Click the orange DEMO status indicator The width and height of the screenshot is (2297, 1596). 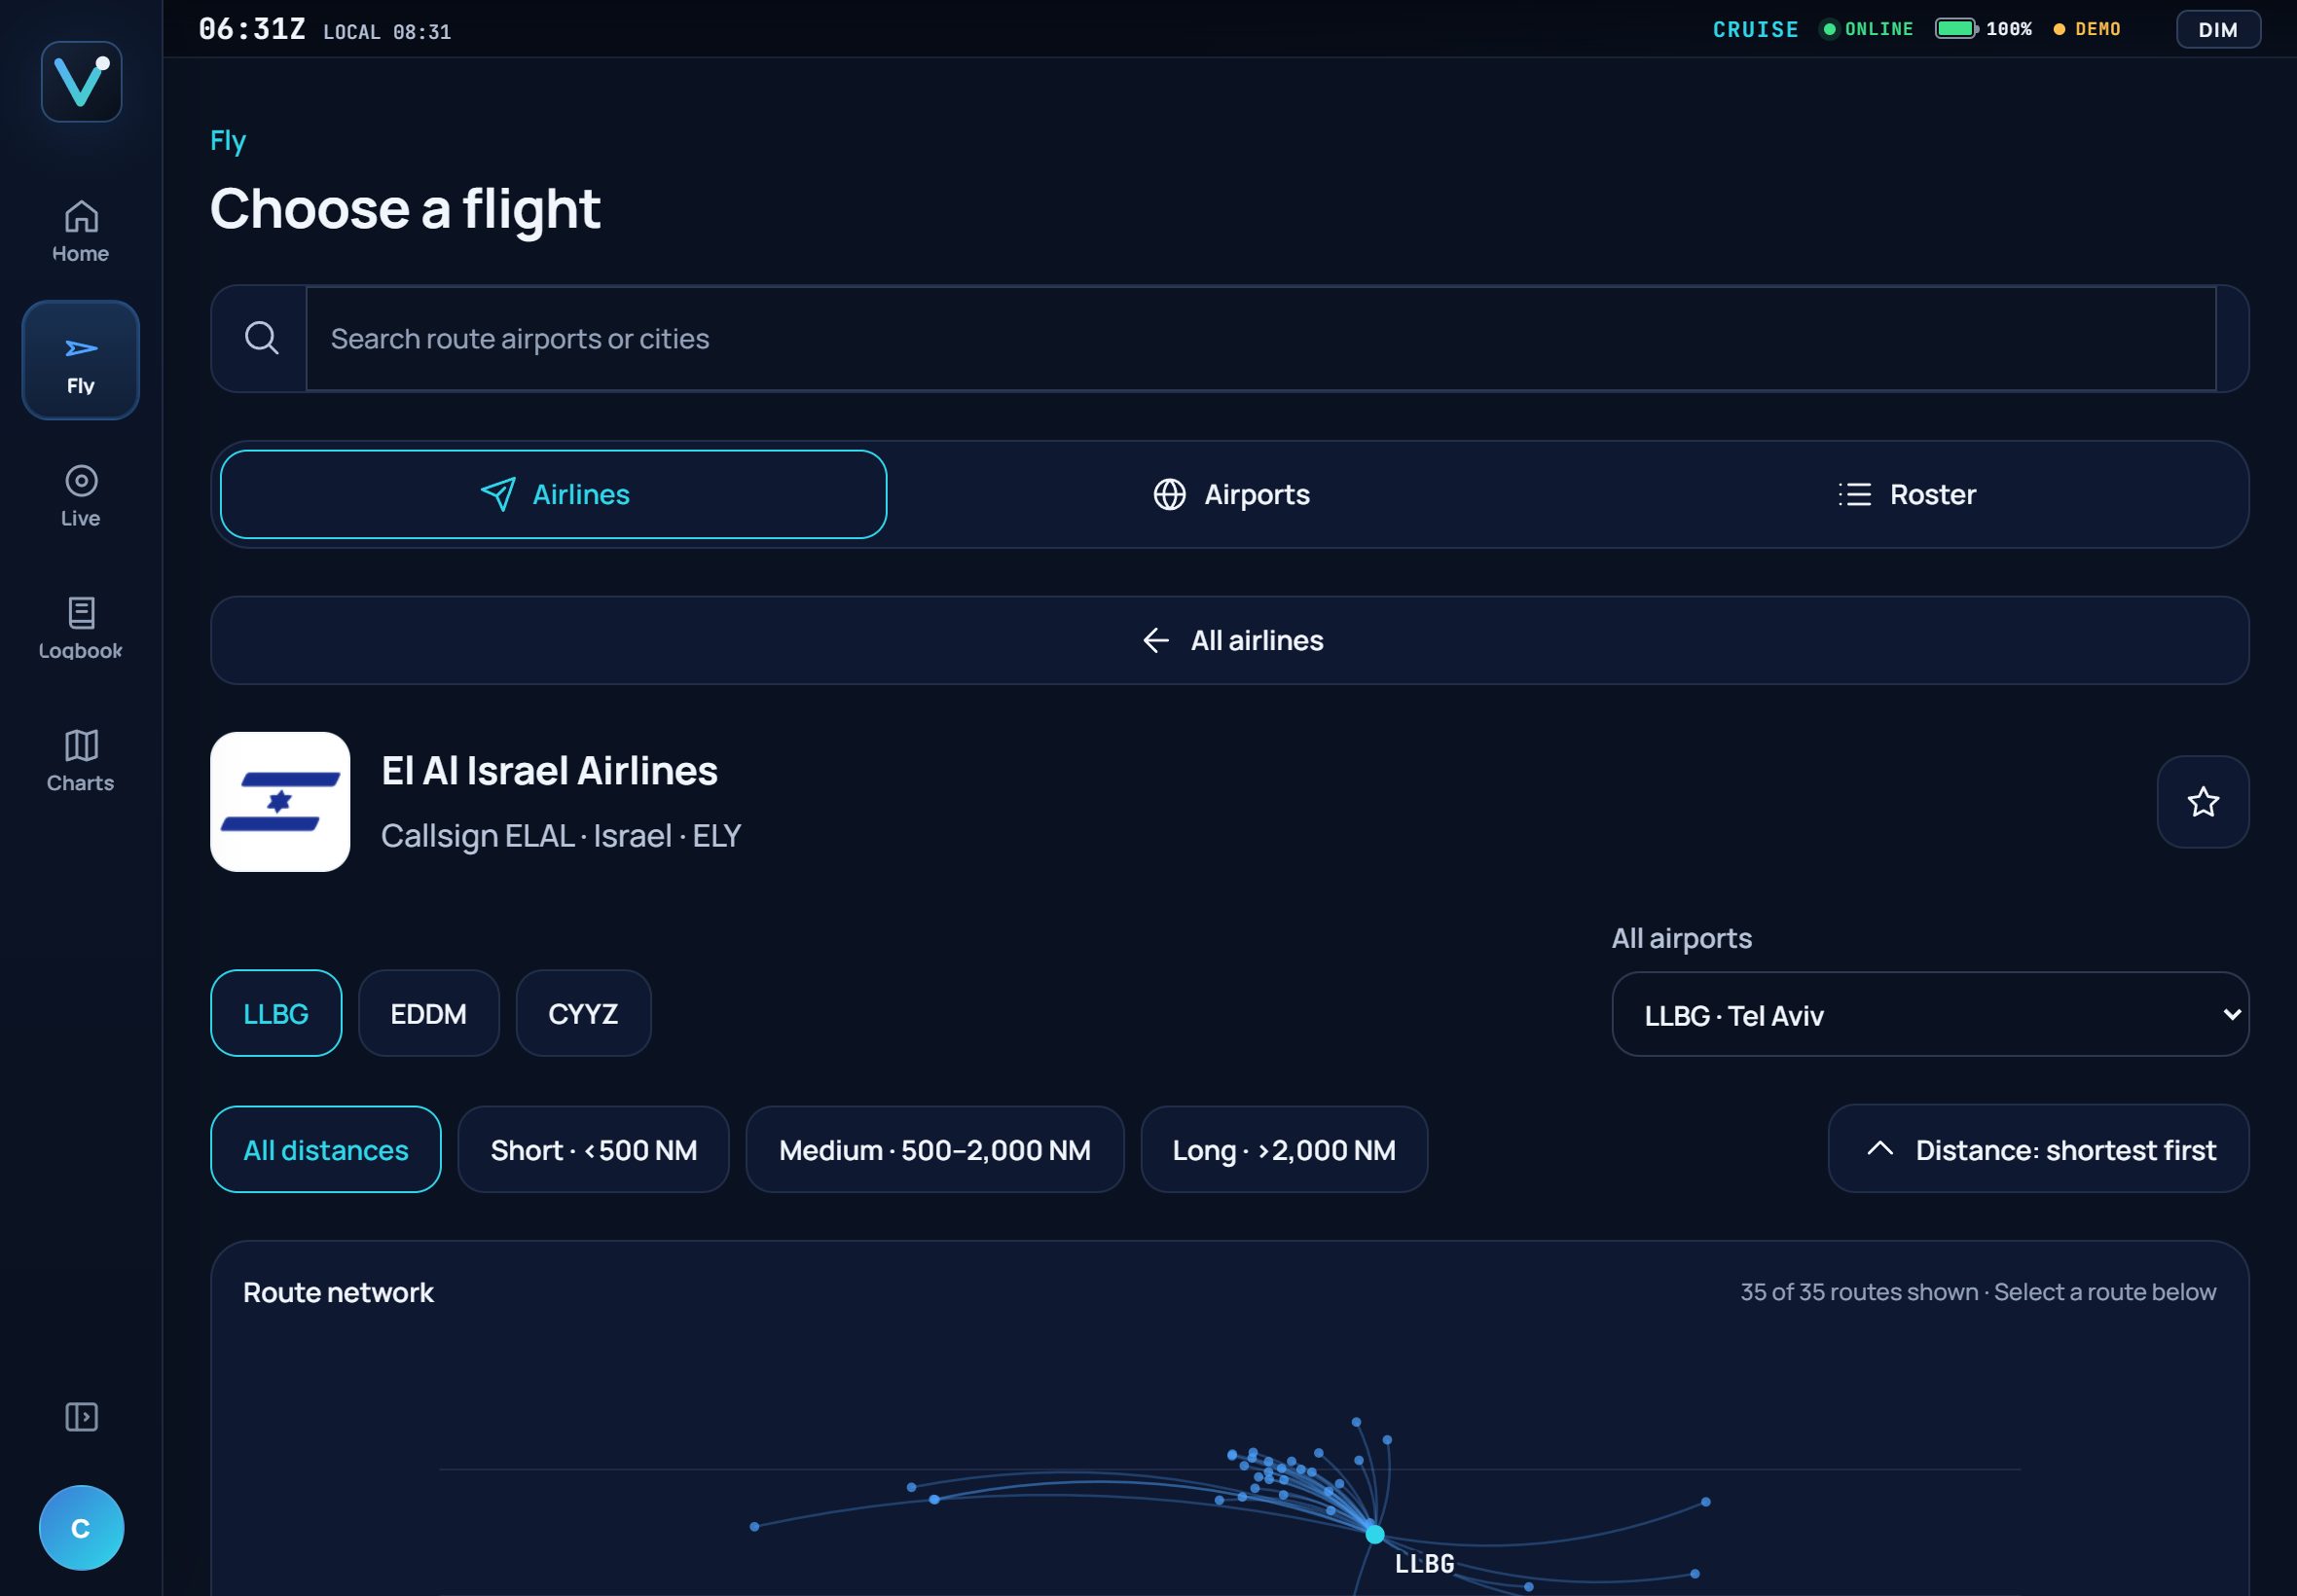(x=2087, y=29)
